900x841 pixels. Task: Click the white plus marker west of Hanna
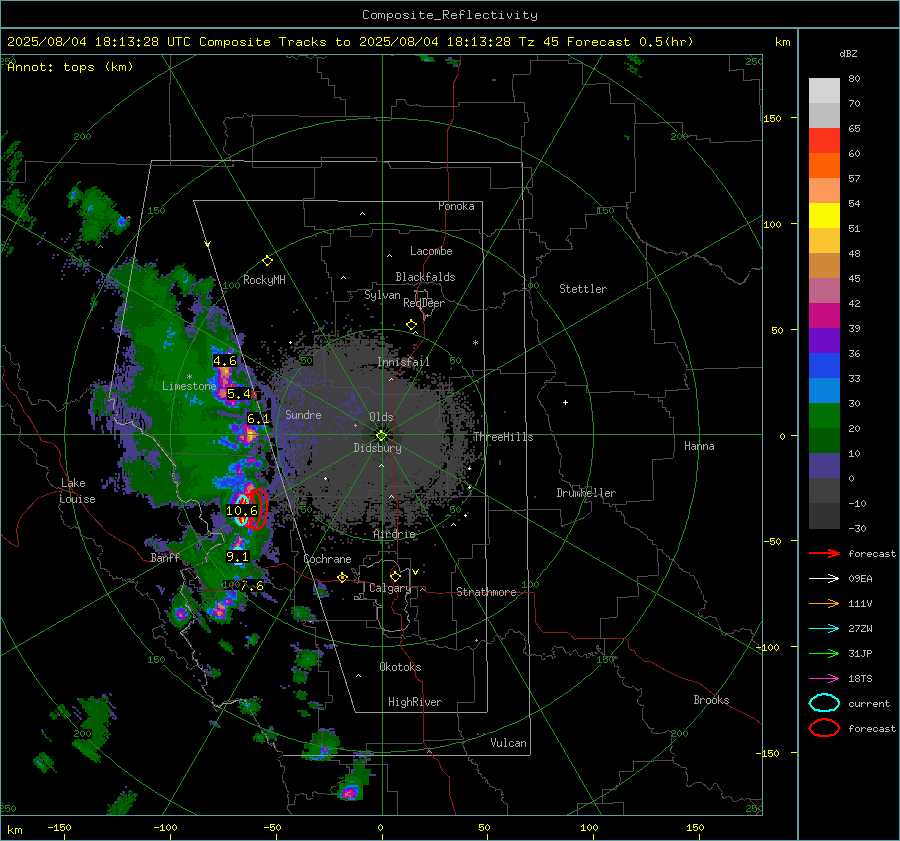pos(565,402)
